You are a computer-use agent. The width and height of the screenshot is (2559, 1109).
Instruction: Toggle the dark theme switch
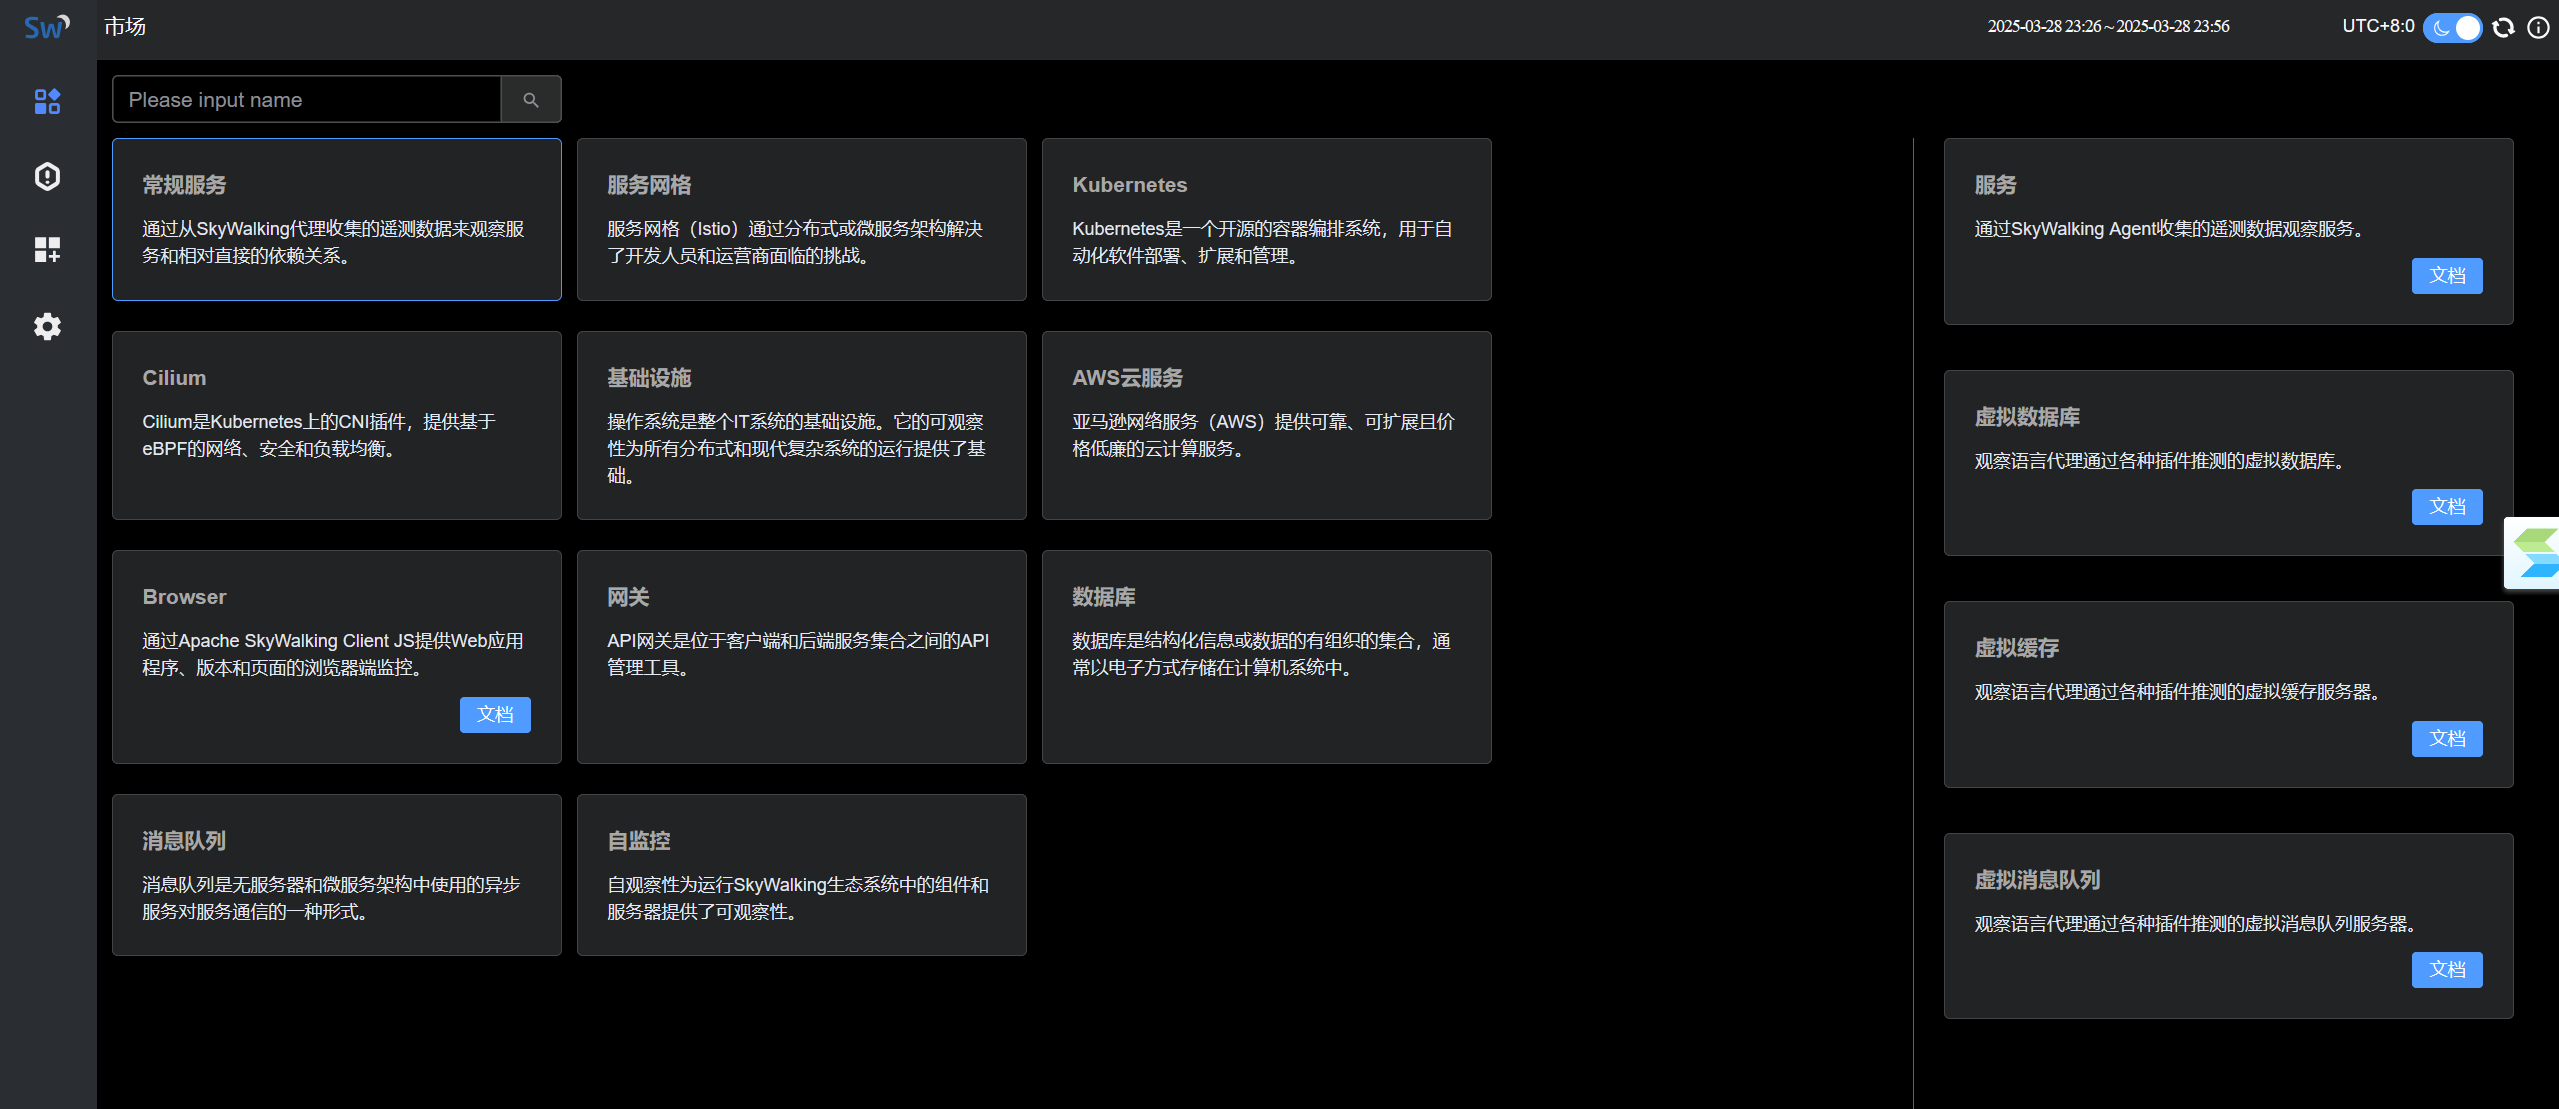(x=2452, y=27)
